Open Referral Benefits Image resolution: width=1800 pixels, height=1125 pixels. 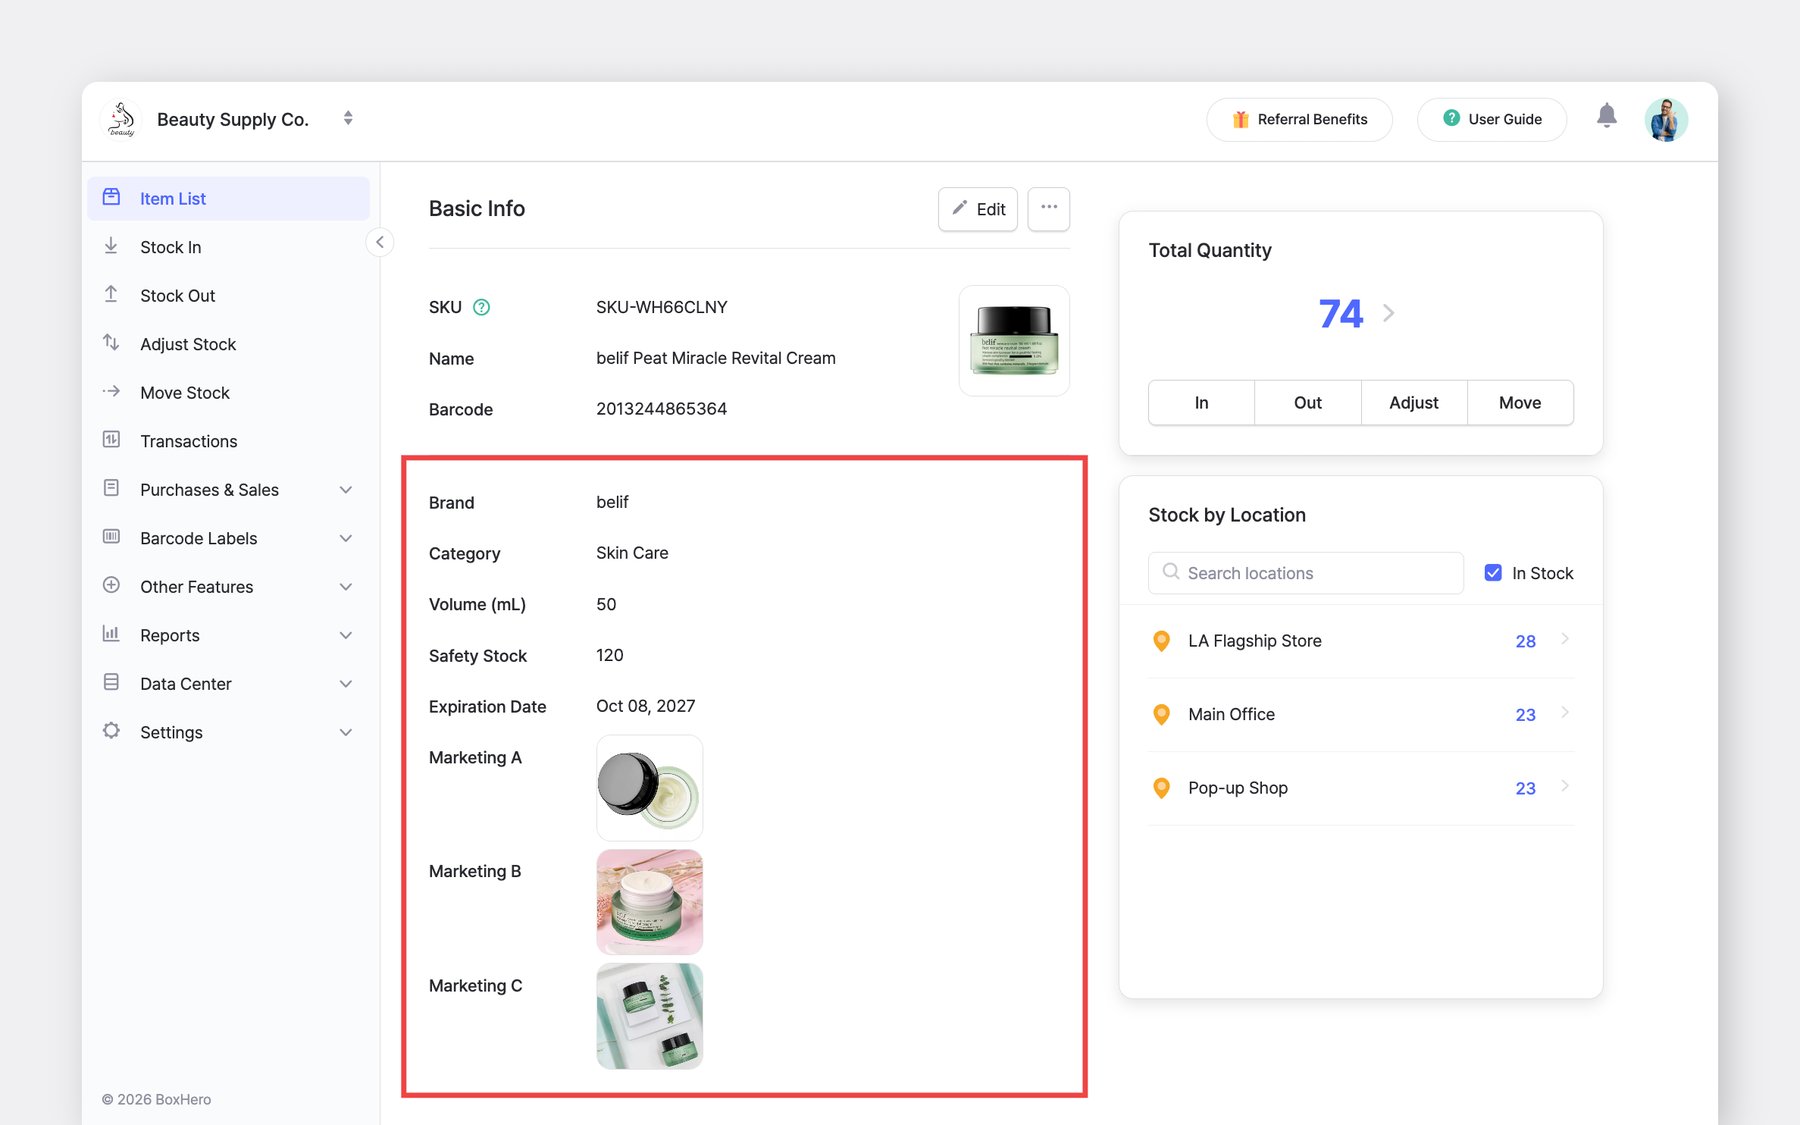tap(1299, 120)
